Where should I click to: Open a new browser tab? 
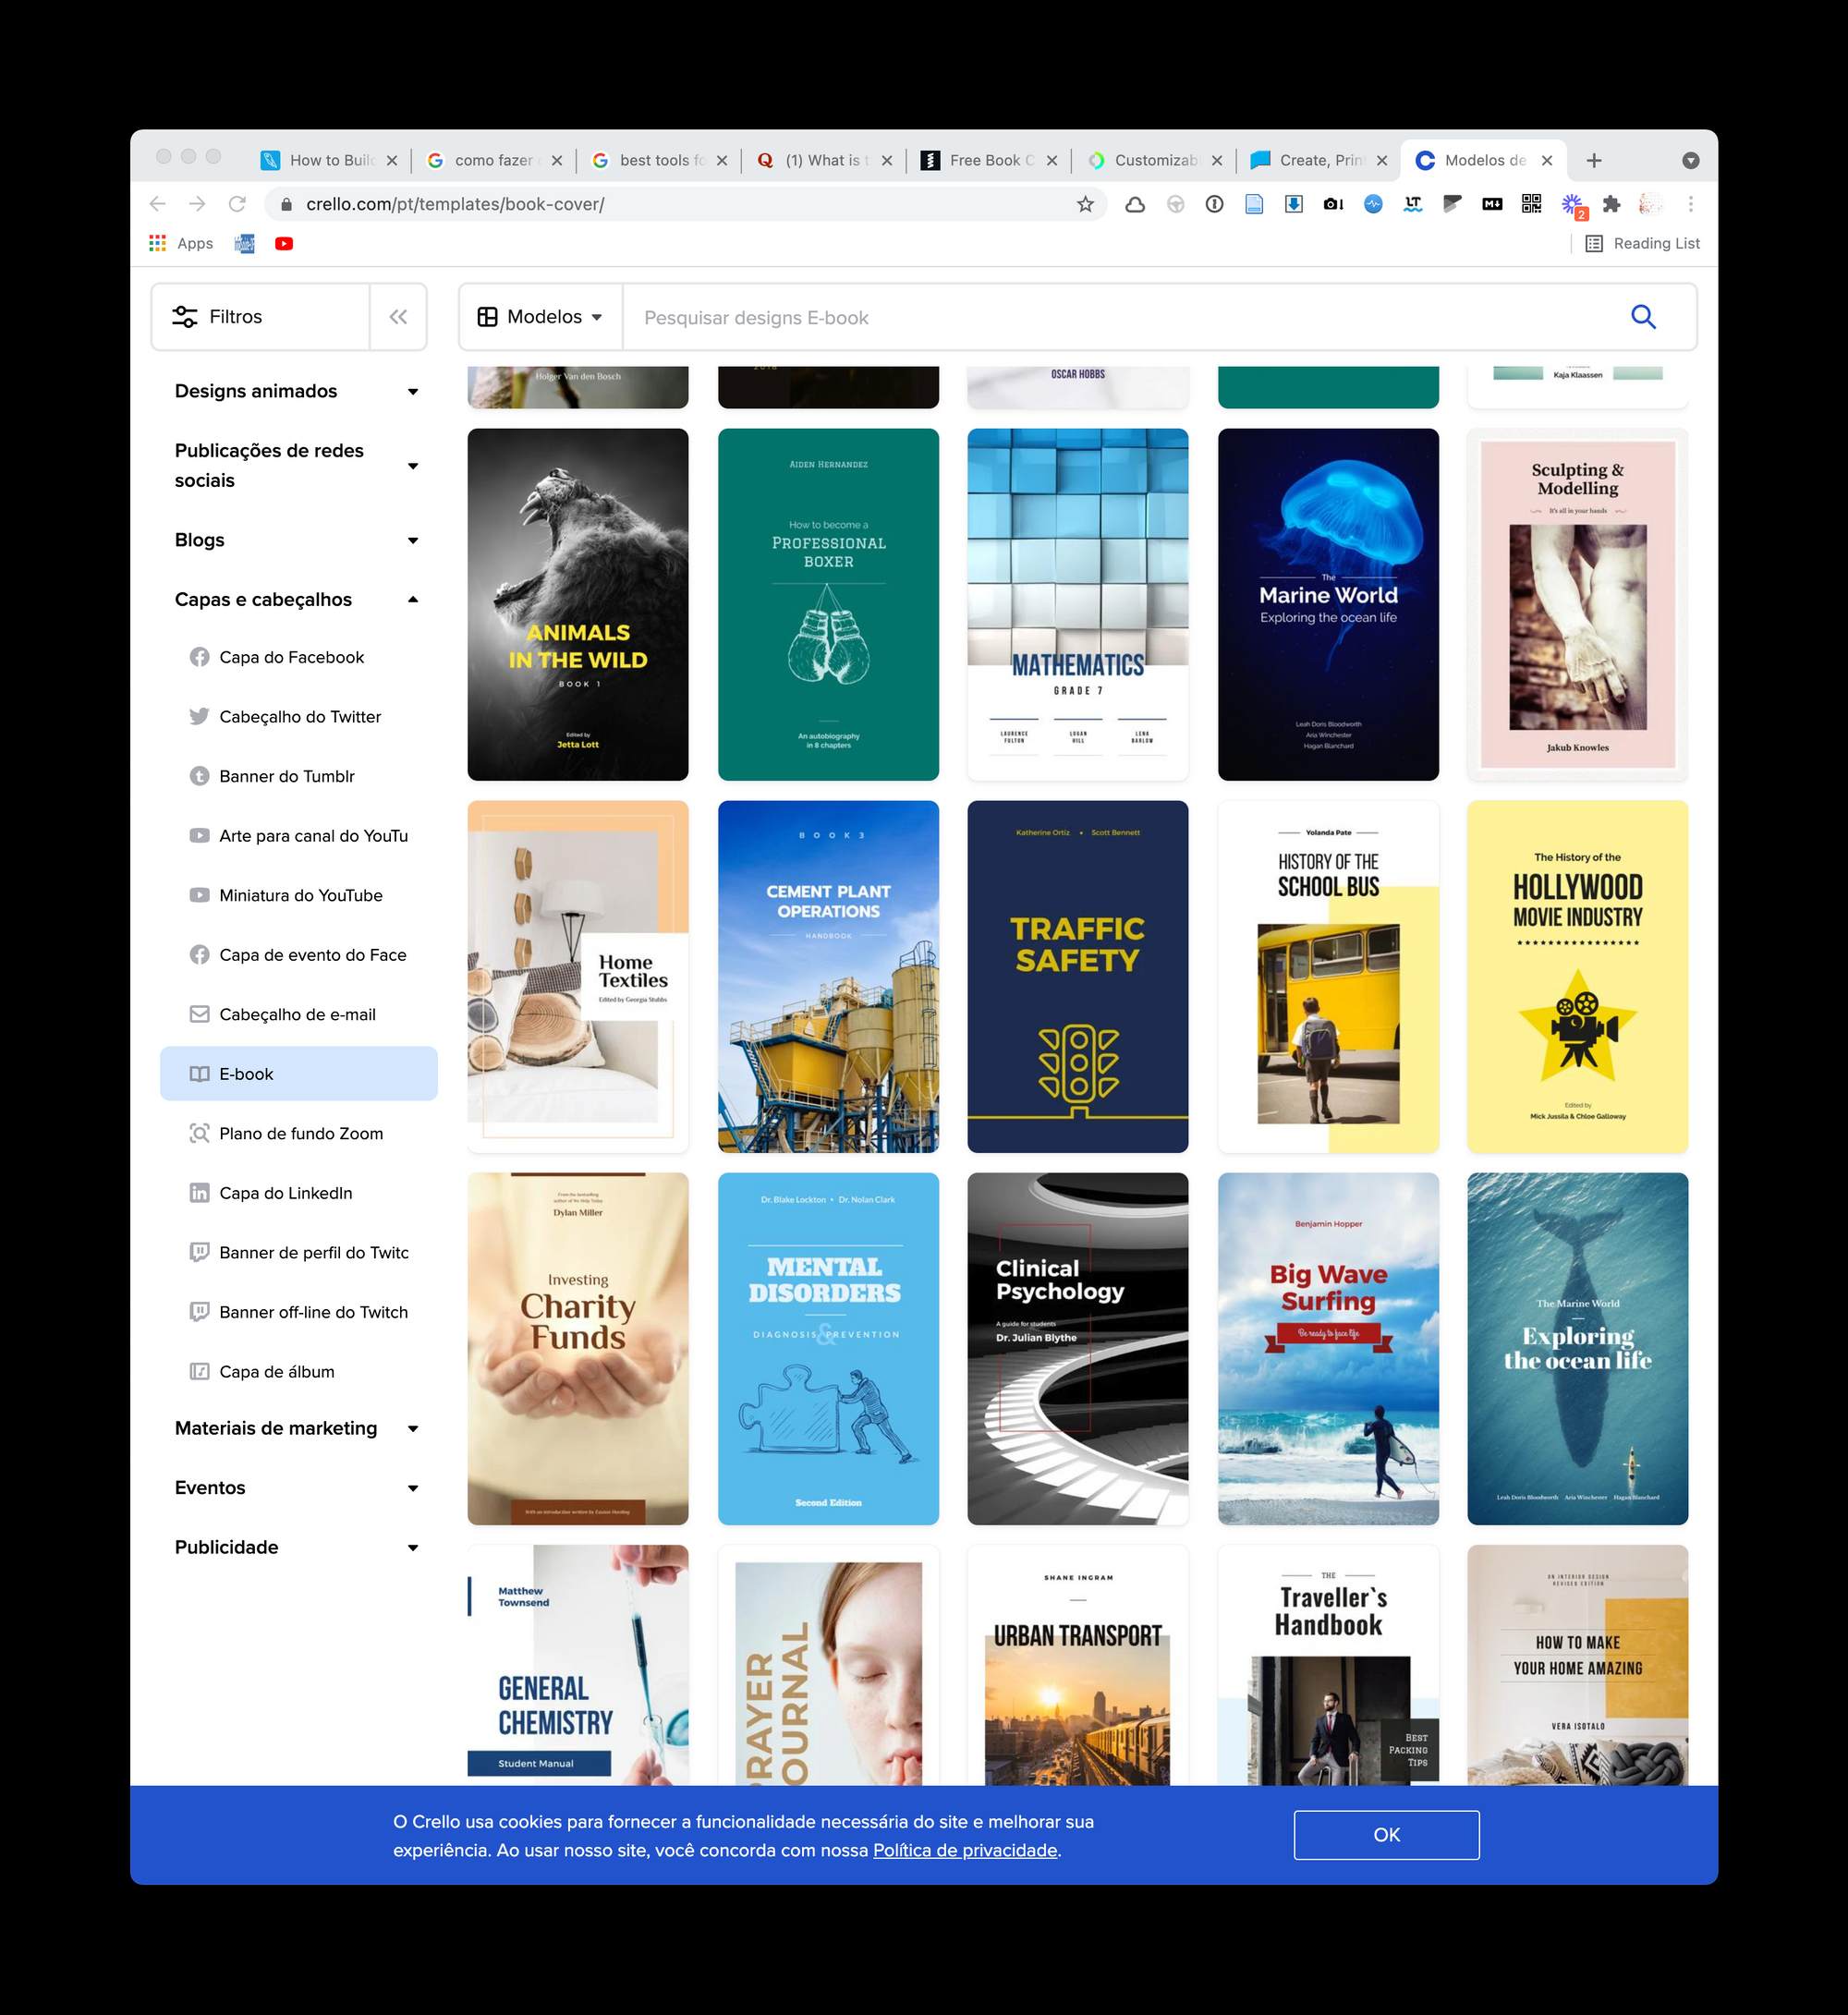(x=1594, y=160)
